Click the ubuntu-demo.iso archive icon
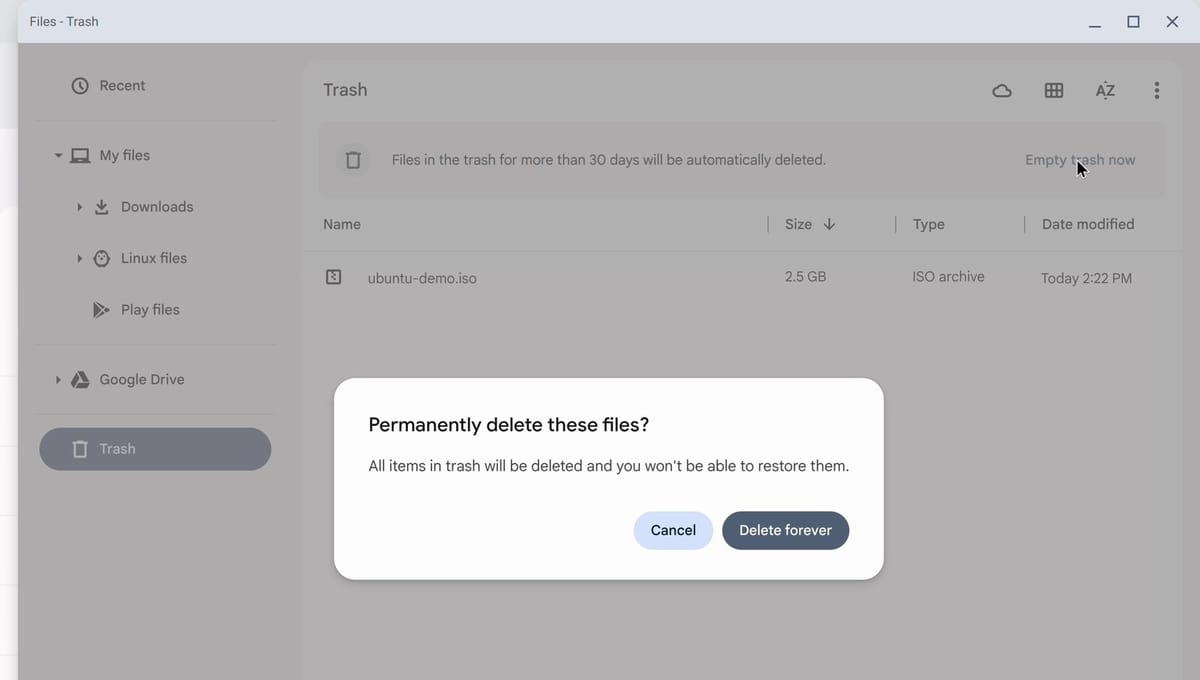The width and height of the screenshot is (1200, 680). click(x=334, y=277)
